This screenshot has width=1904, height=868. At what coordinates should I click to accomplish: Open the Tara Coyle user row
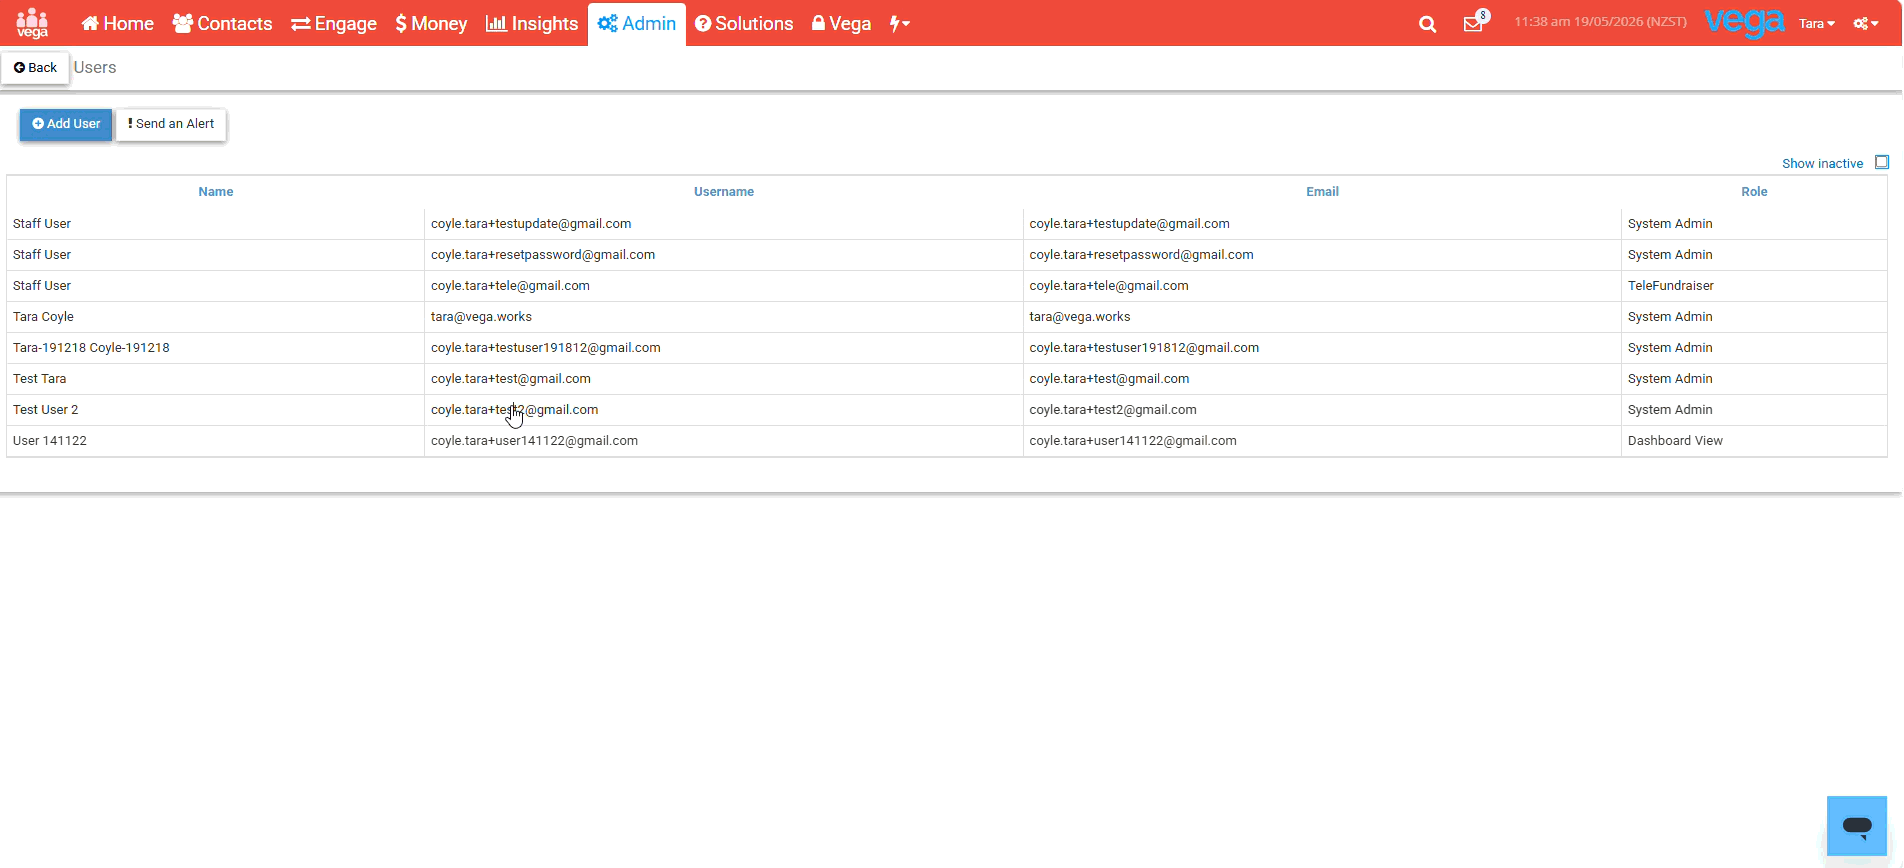coord(947,317)
